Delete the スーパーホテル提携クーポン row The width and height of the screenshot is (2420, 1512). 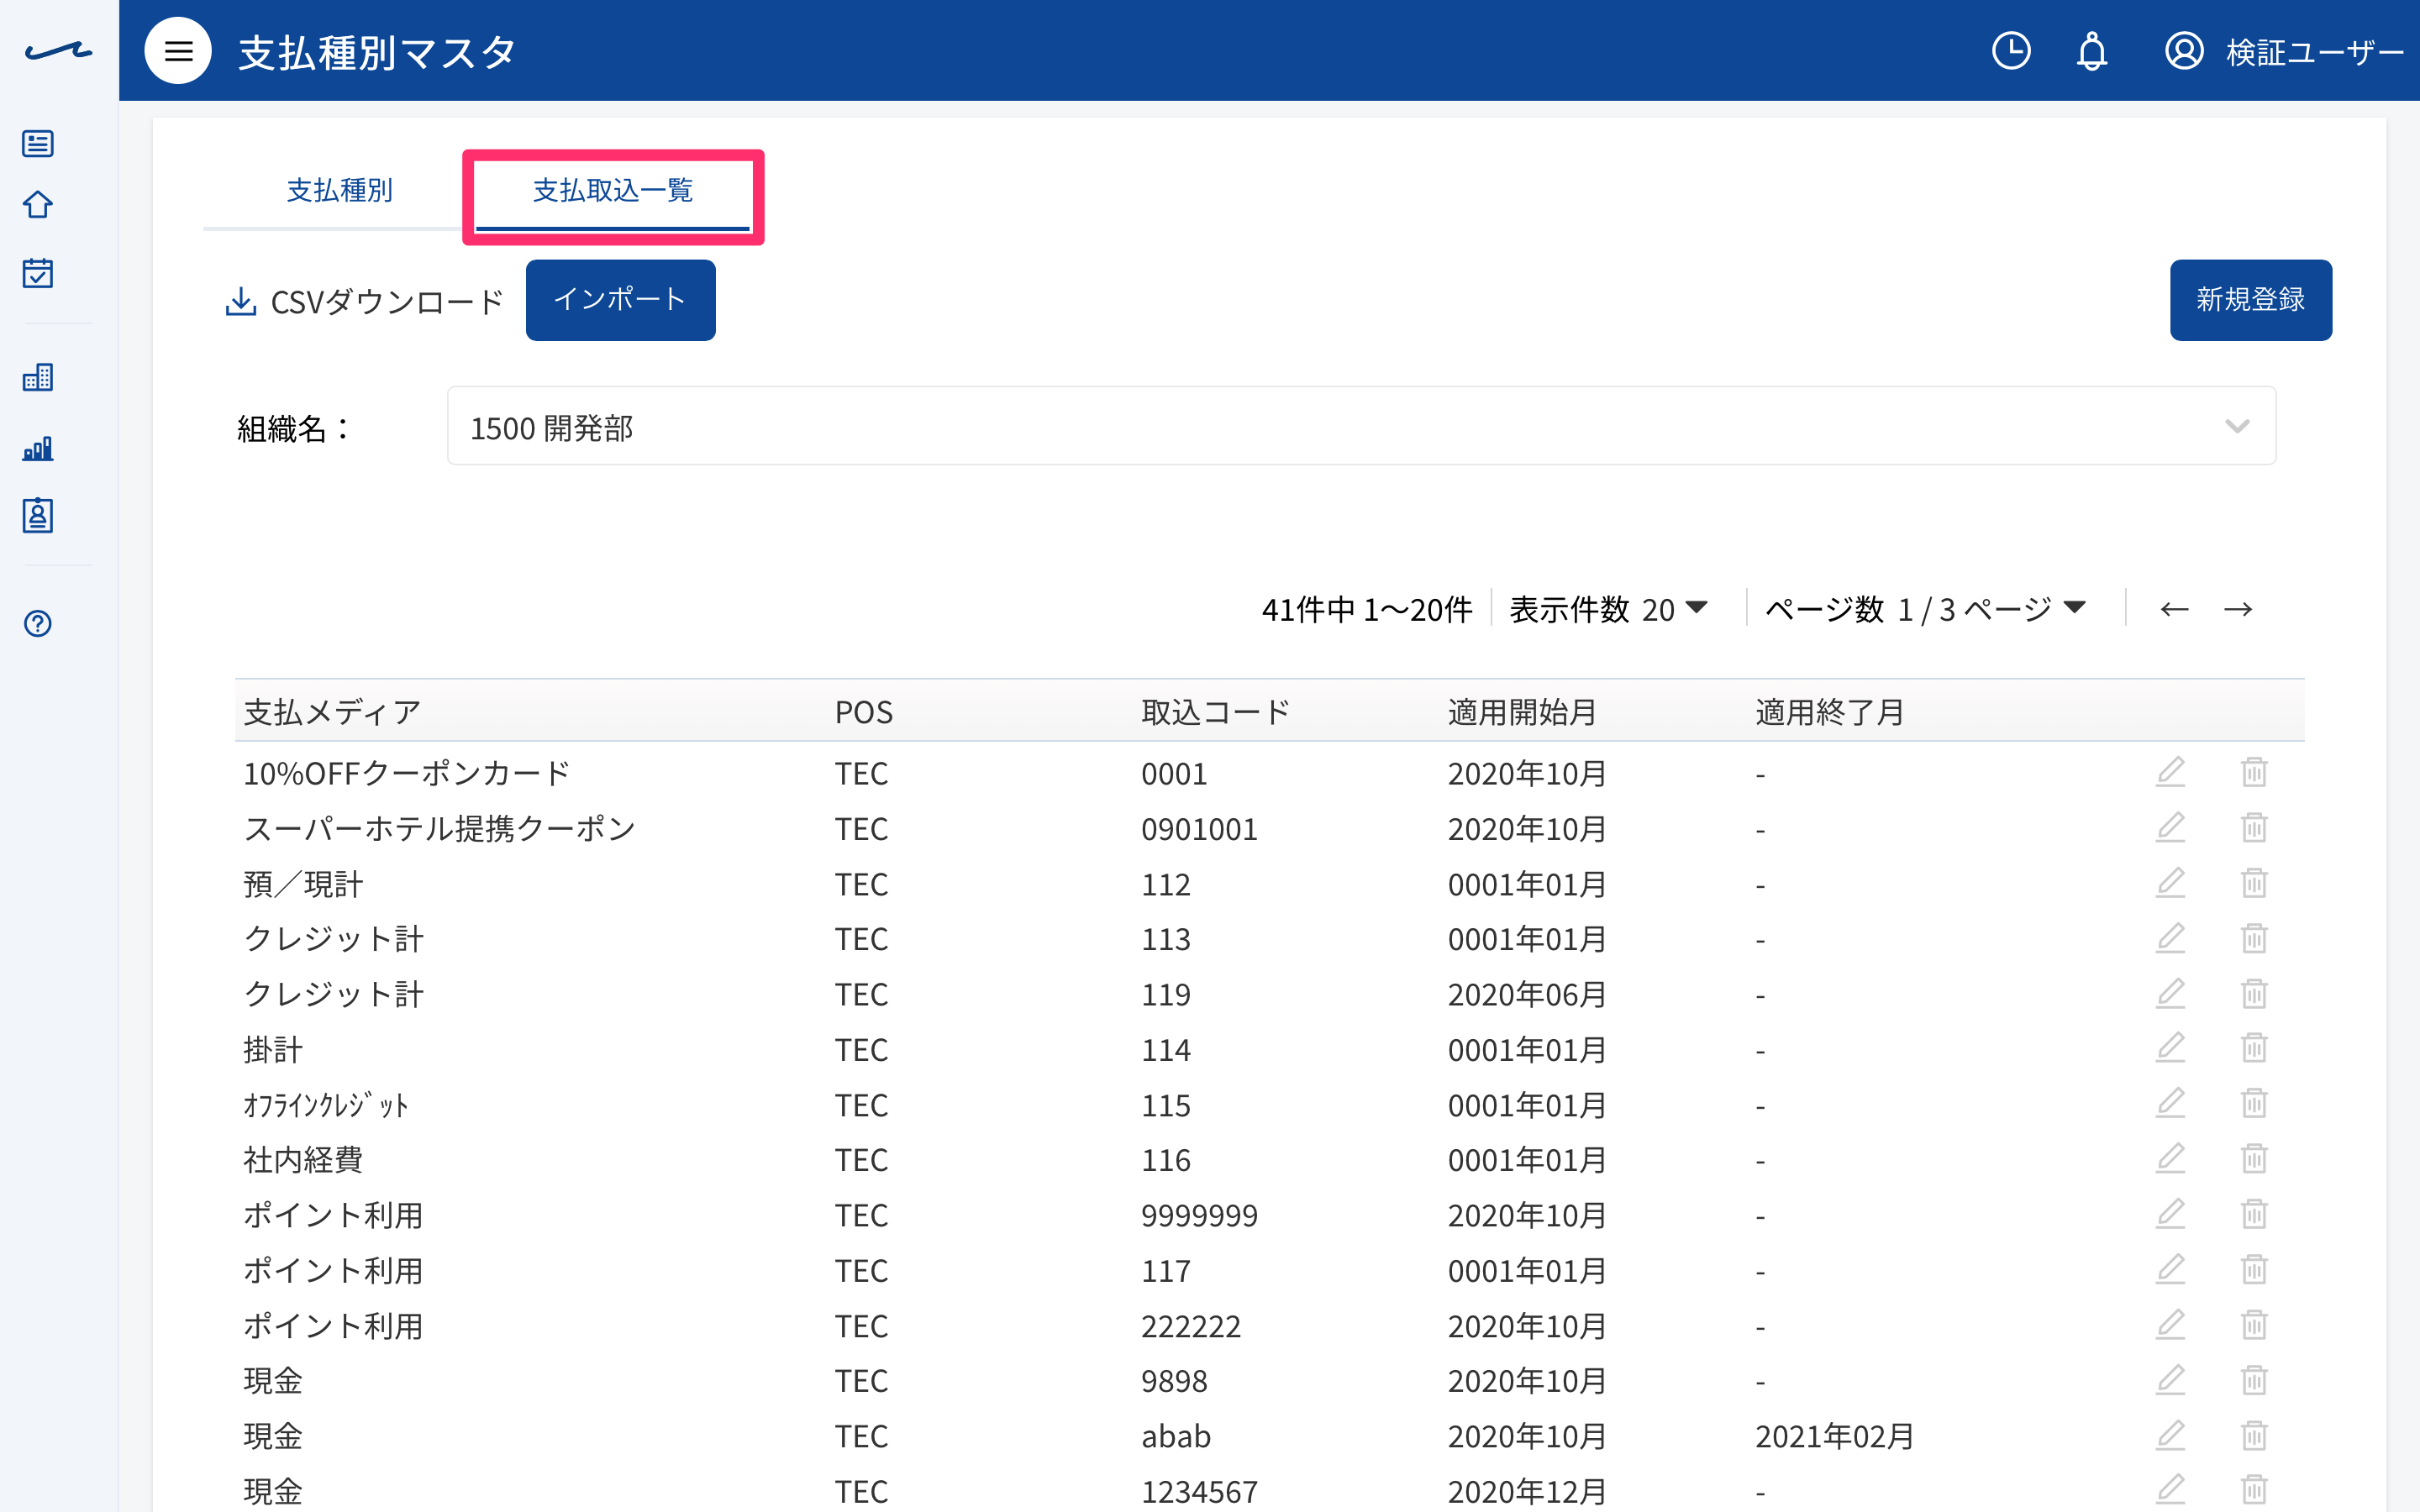[x=2254, y=828]
